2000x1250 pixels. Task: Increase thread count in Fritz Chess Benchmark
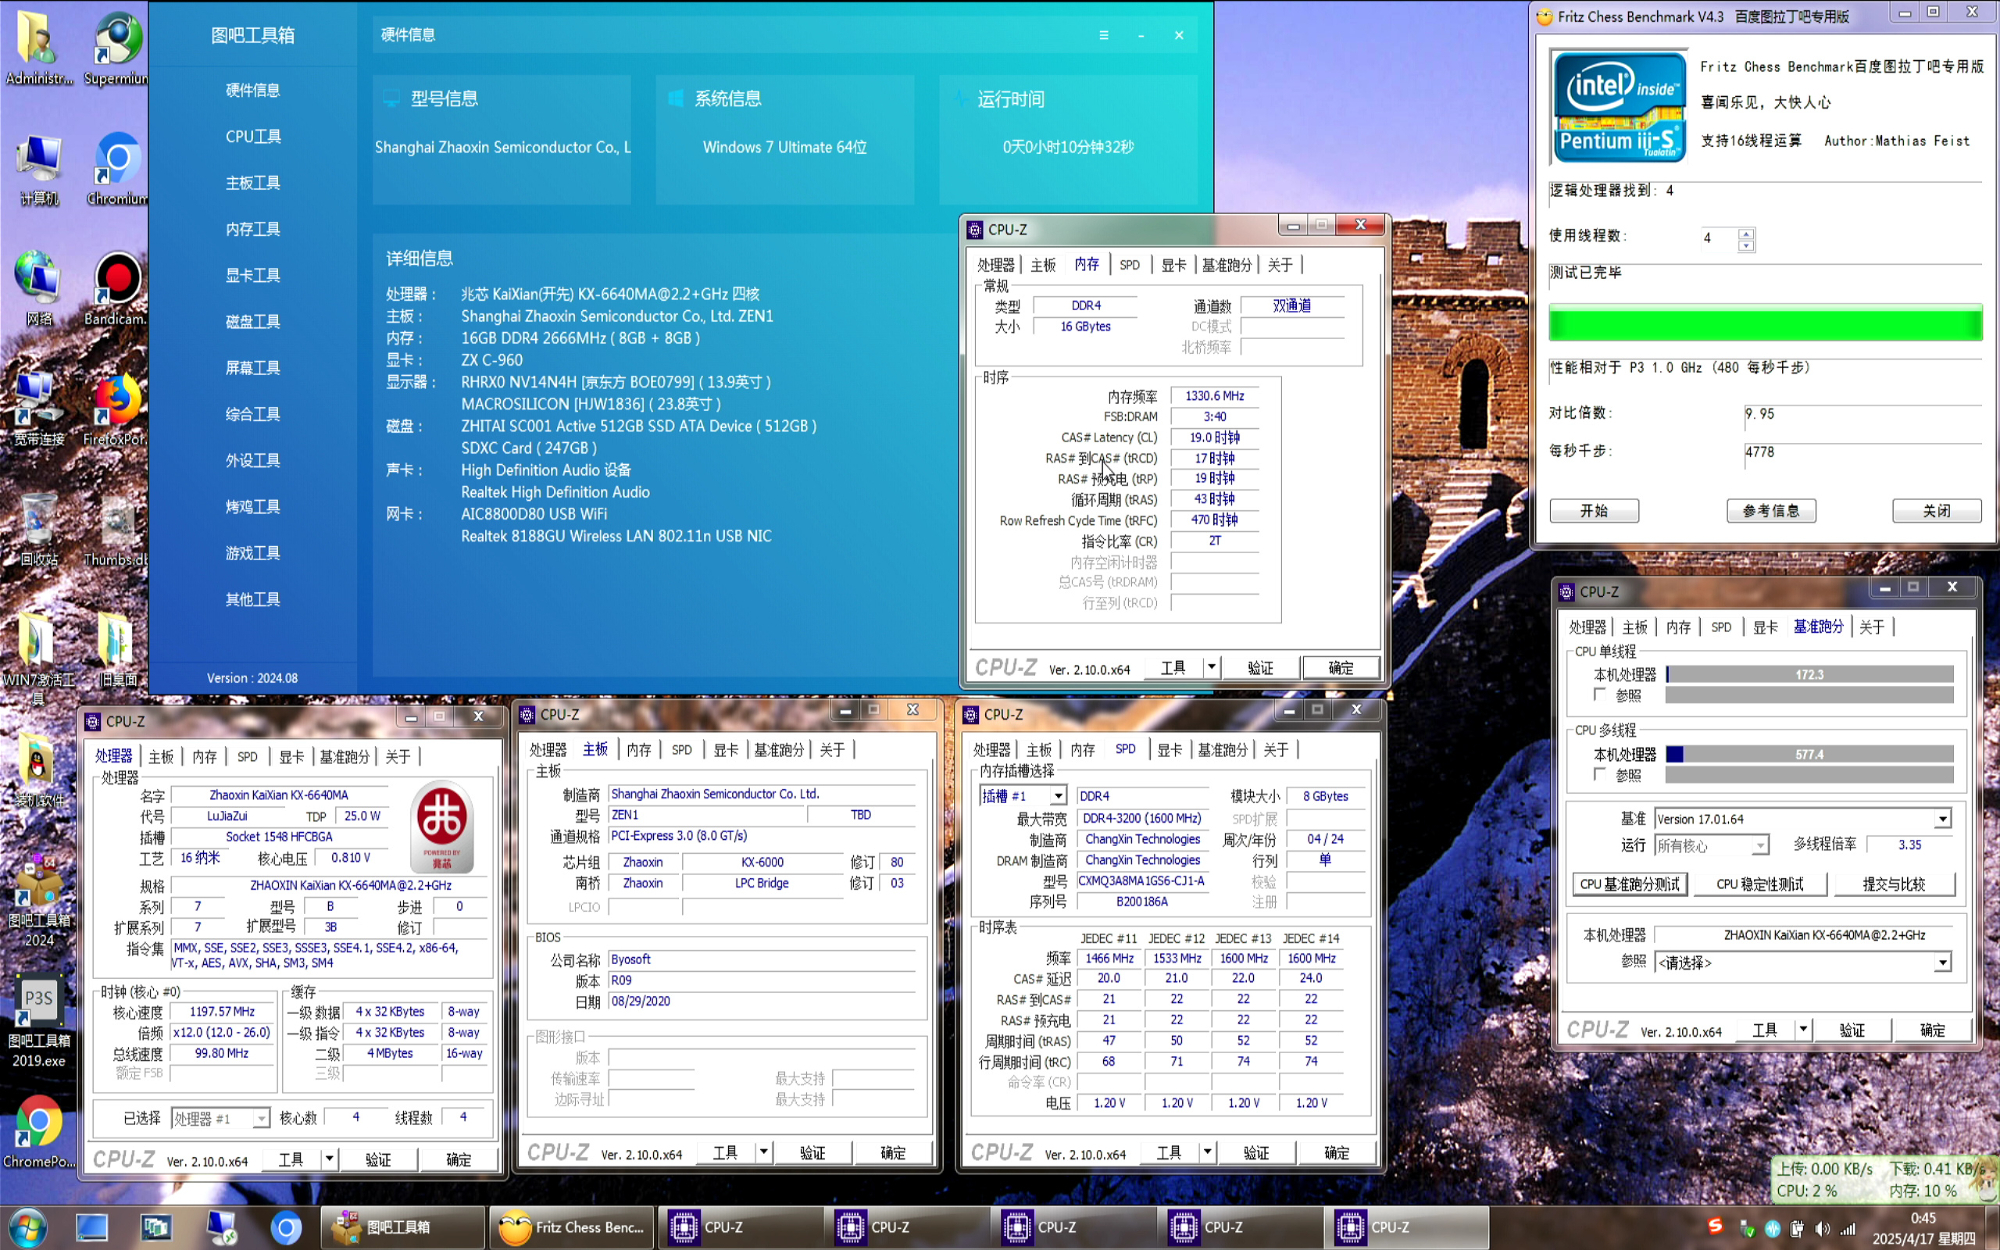(x=1746, y=233)
